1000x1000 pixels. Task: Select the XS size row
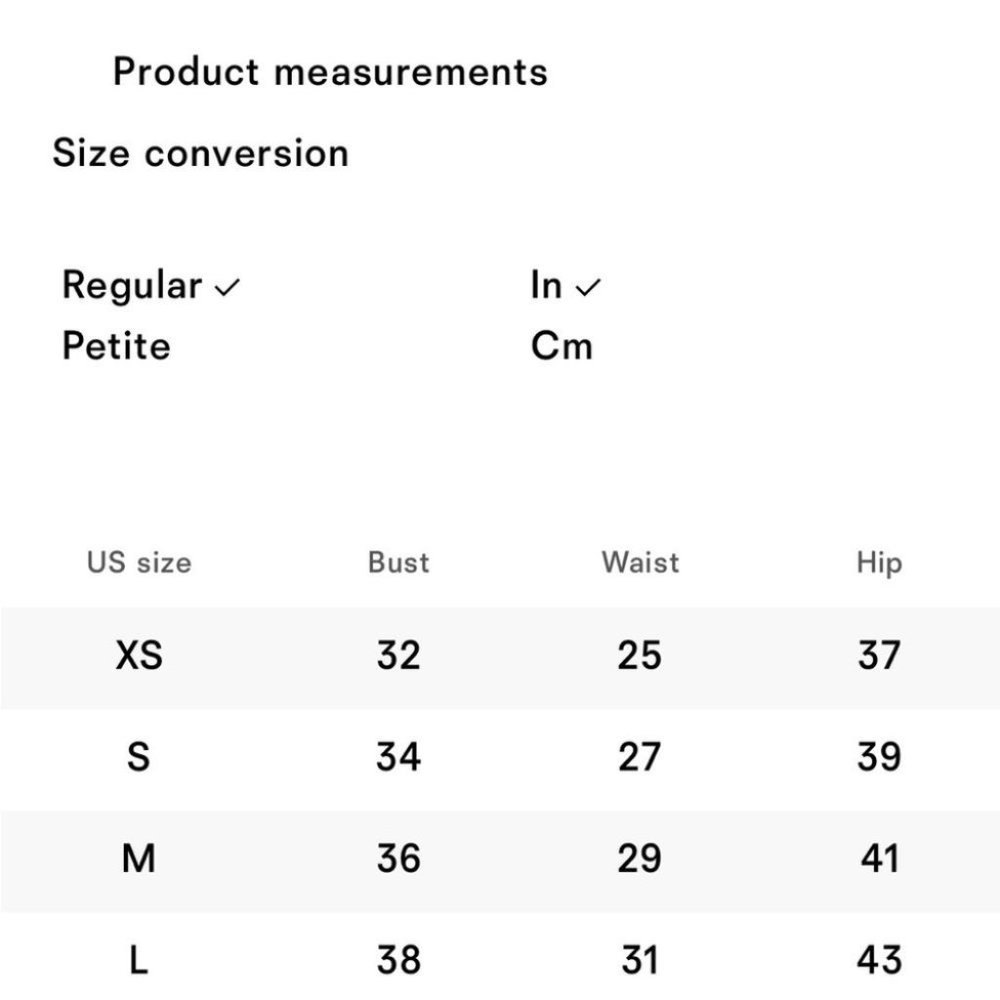tap(500, 658)
